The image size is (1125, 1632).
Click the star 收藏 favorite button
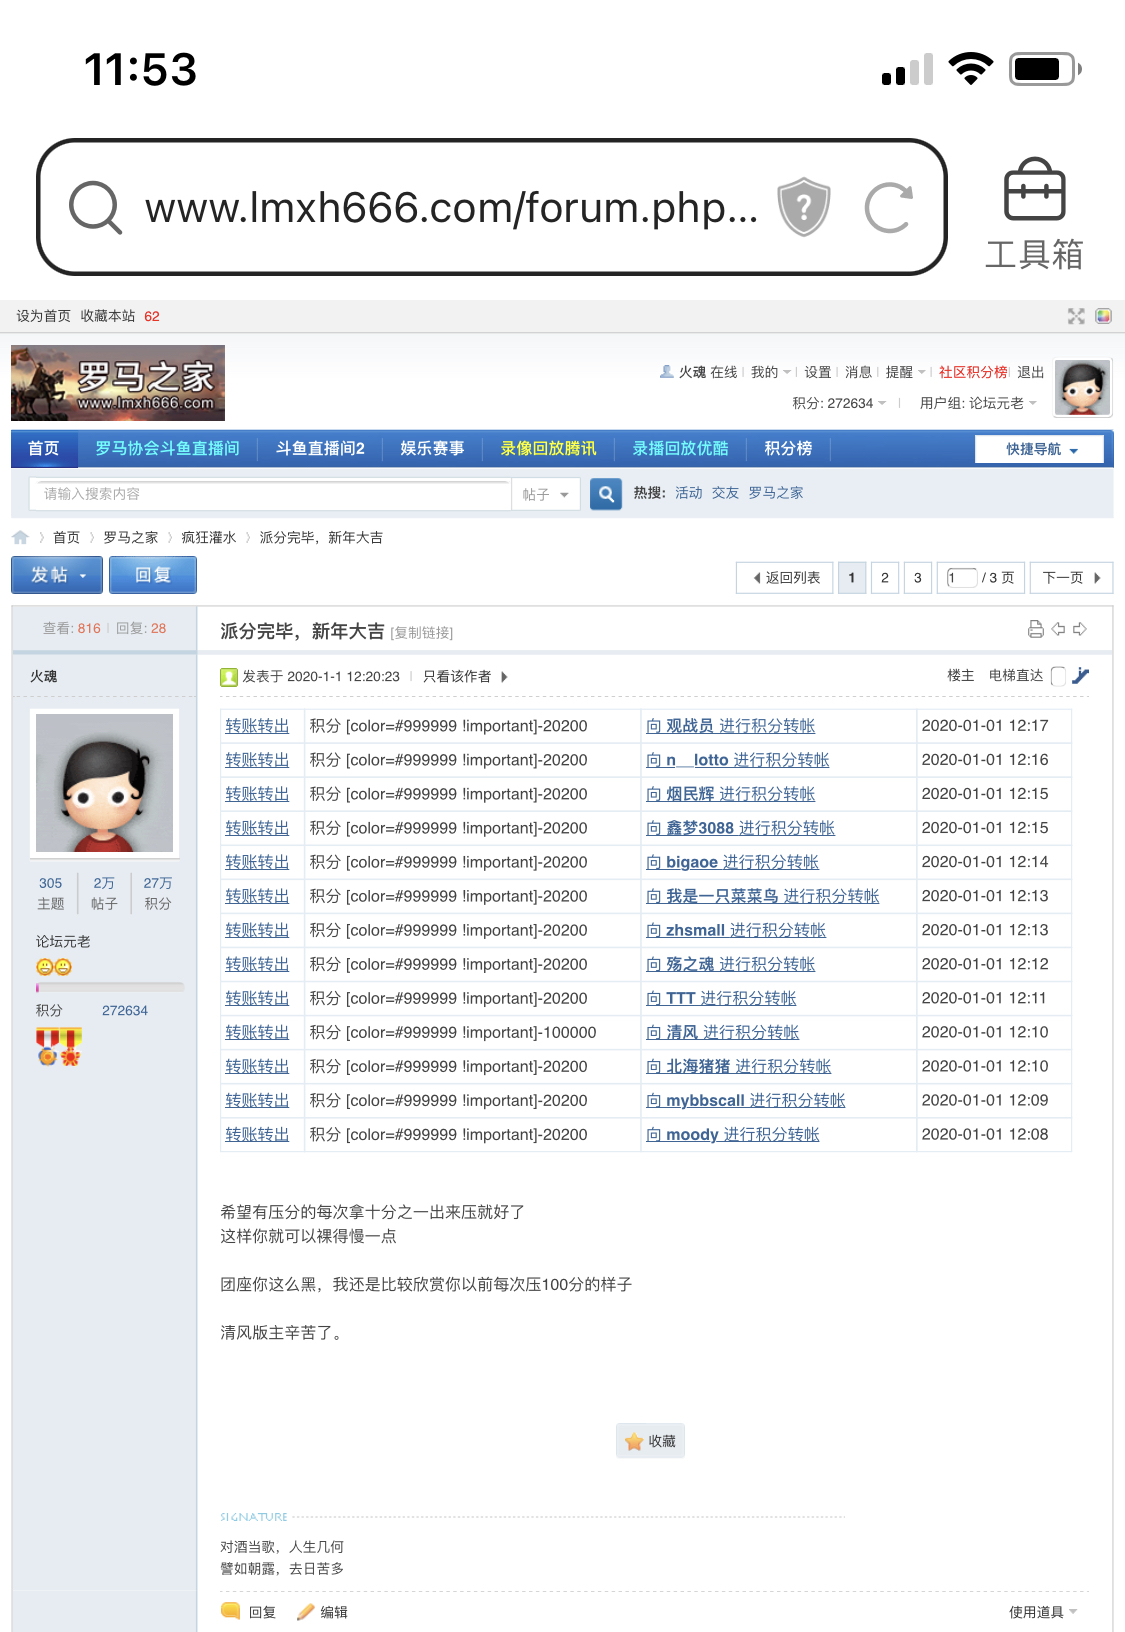650,1441
